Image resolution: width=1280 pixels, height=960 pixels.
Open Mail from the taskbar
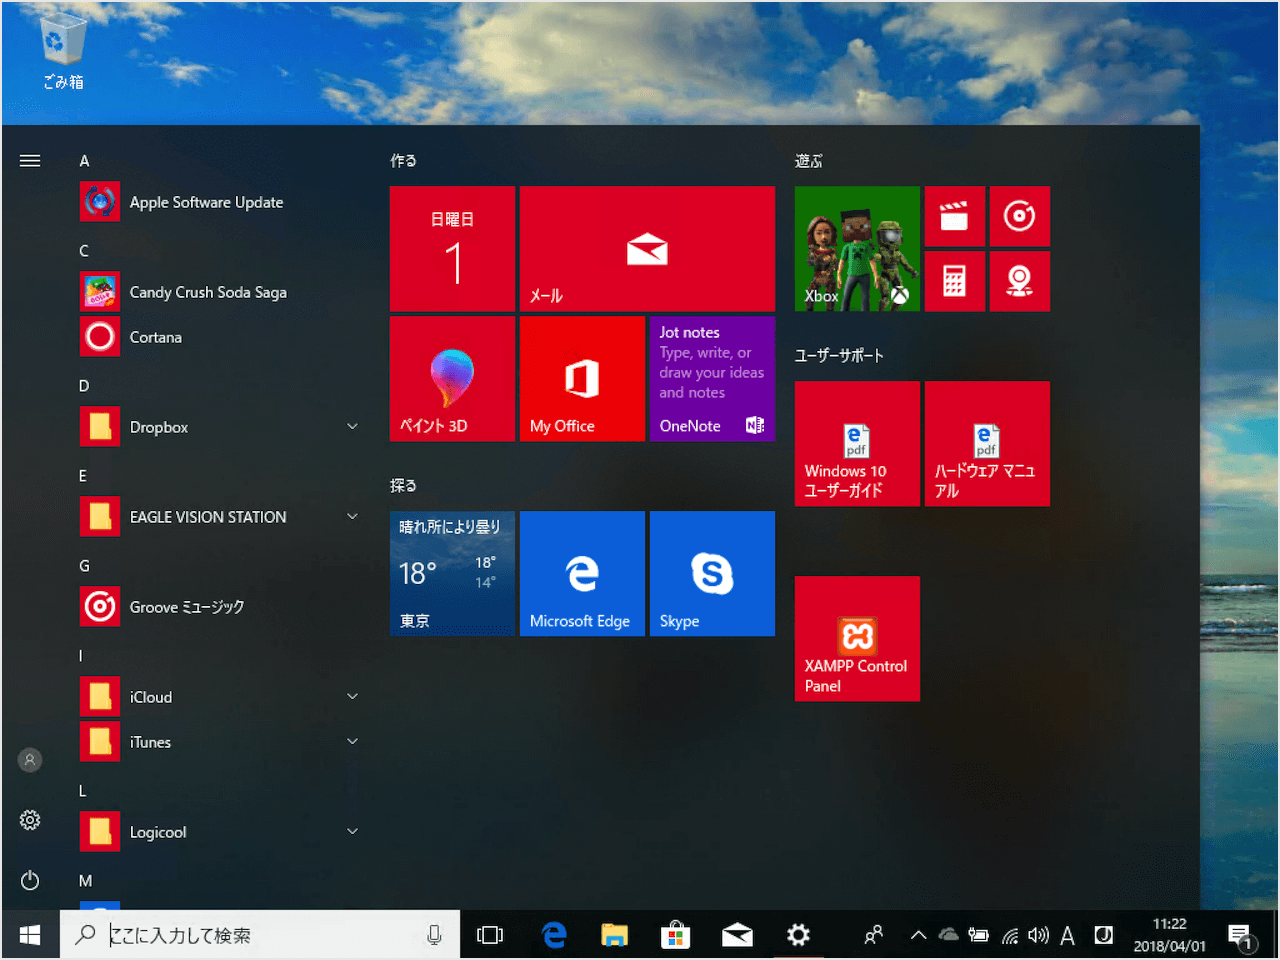(737, 935)
